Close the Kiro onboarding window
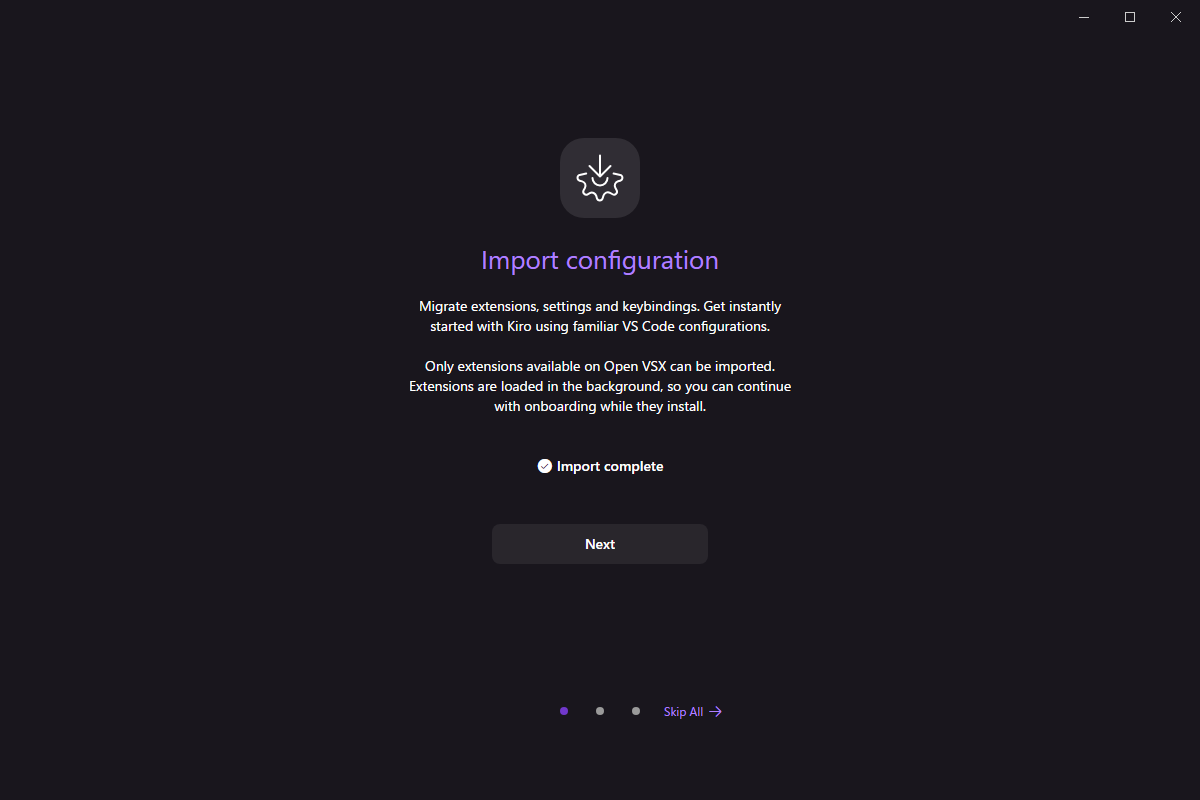Image resolution: width=1200 pixels, height=800 pixels. pos(1176,17)
